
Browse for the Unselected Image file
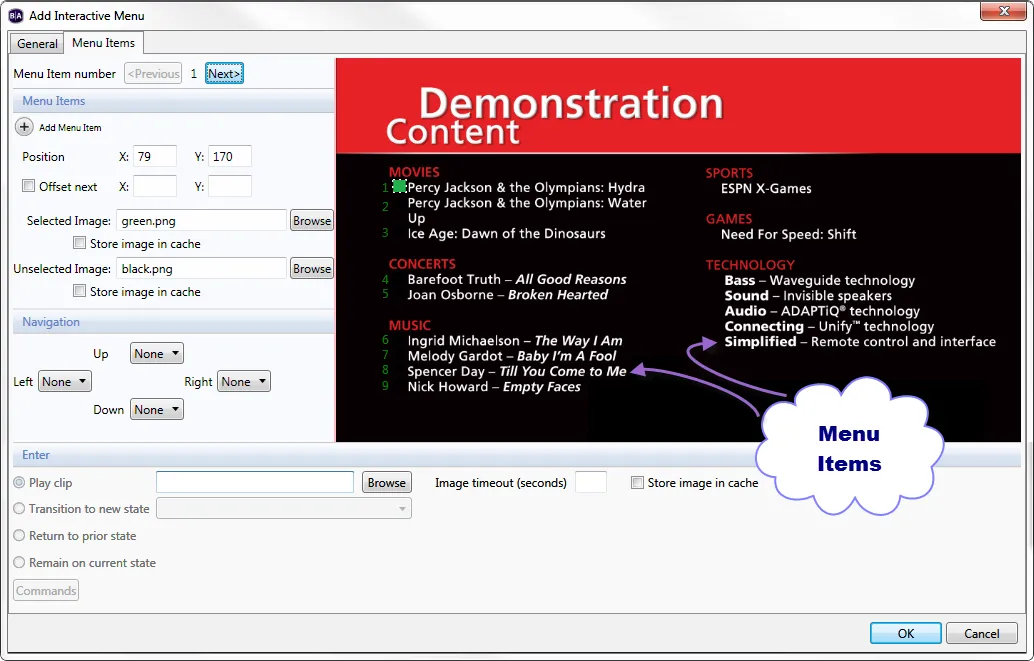point(312,268)
